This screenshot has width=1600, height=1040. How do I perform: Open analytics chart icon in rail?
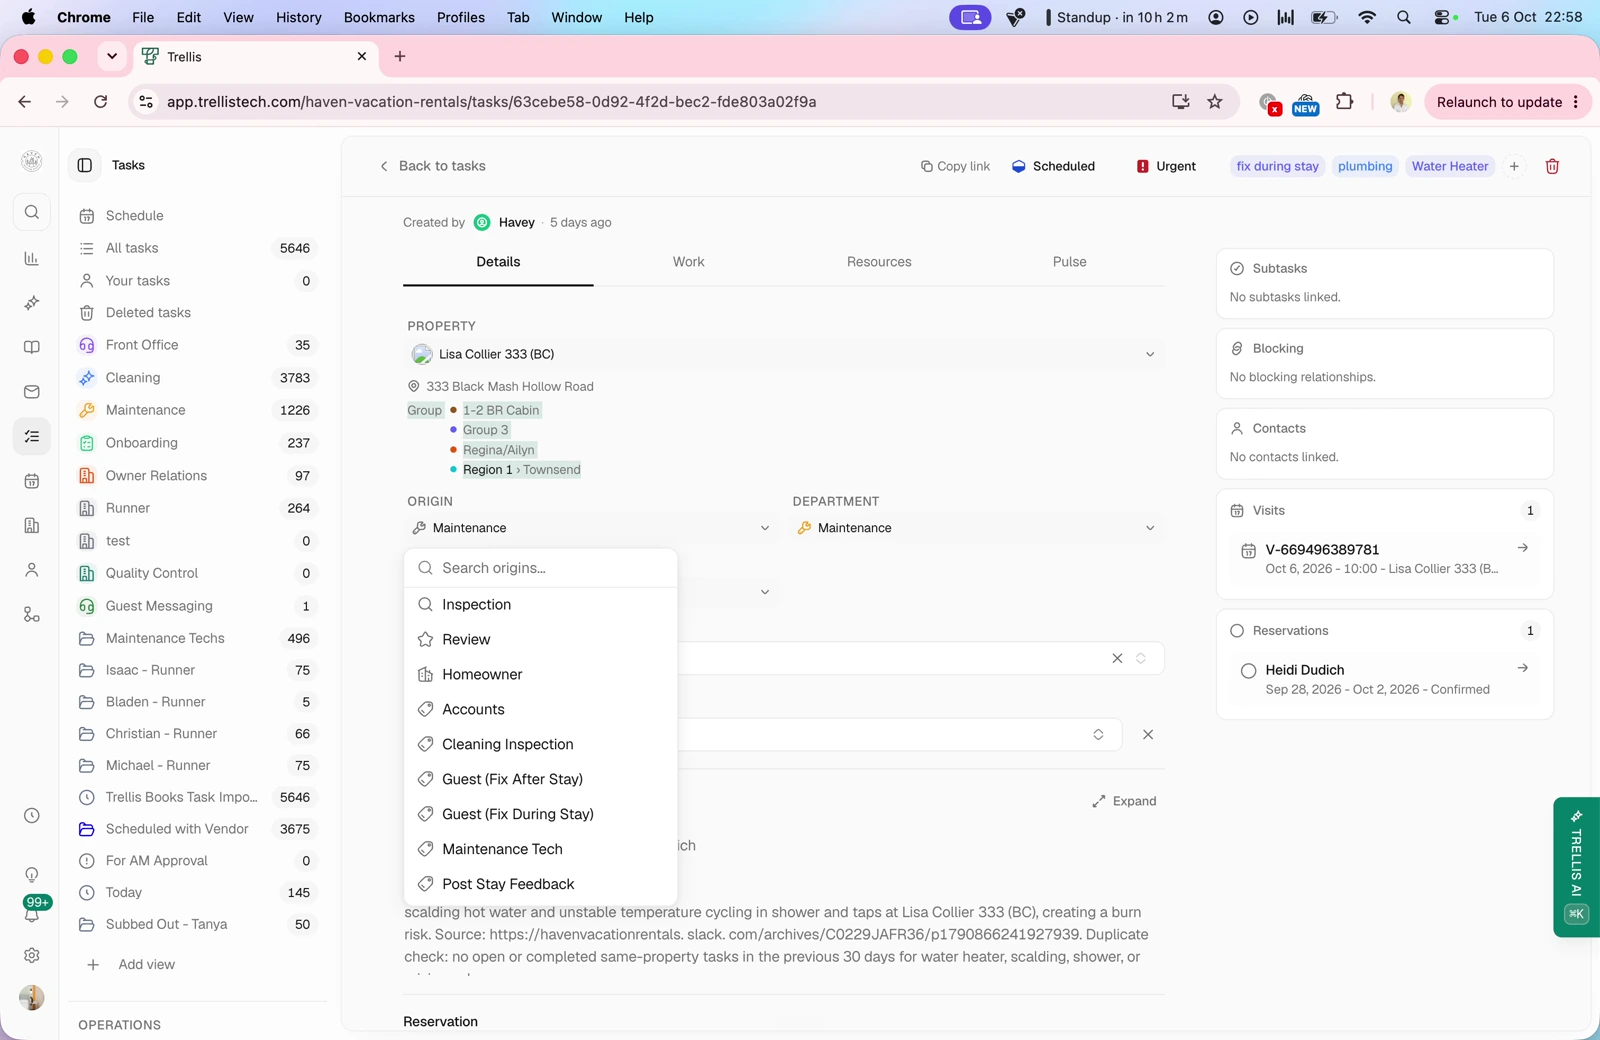click(32, 258)
